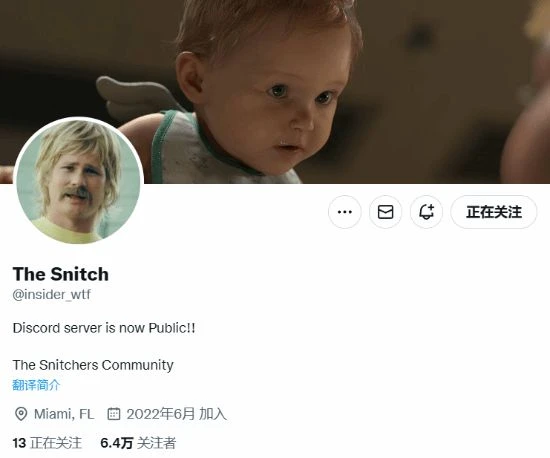
Task: Click the location pin icon
Action: pos(21,414)
